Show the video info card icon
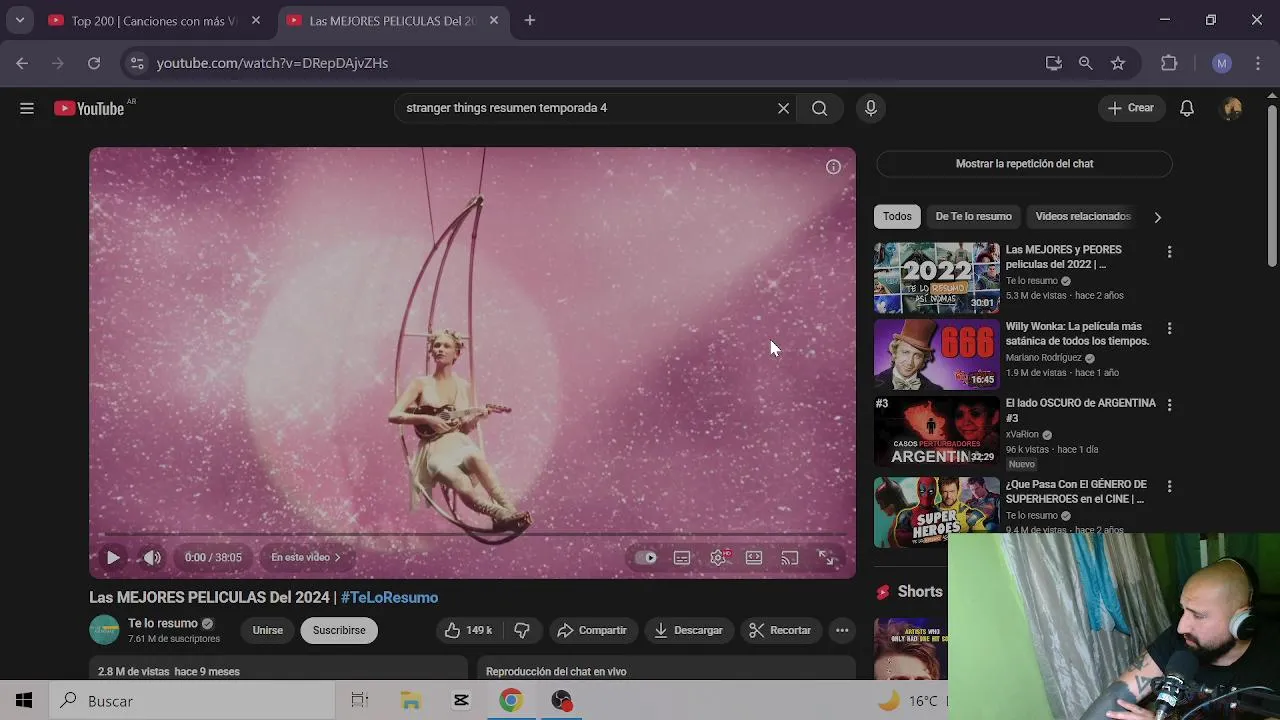The image size is (1280, 720). [833, 167]
